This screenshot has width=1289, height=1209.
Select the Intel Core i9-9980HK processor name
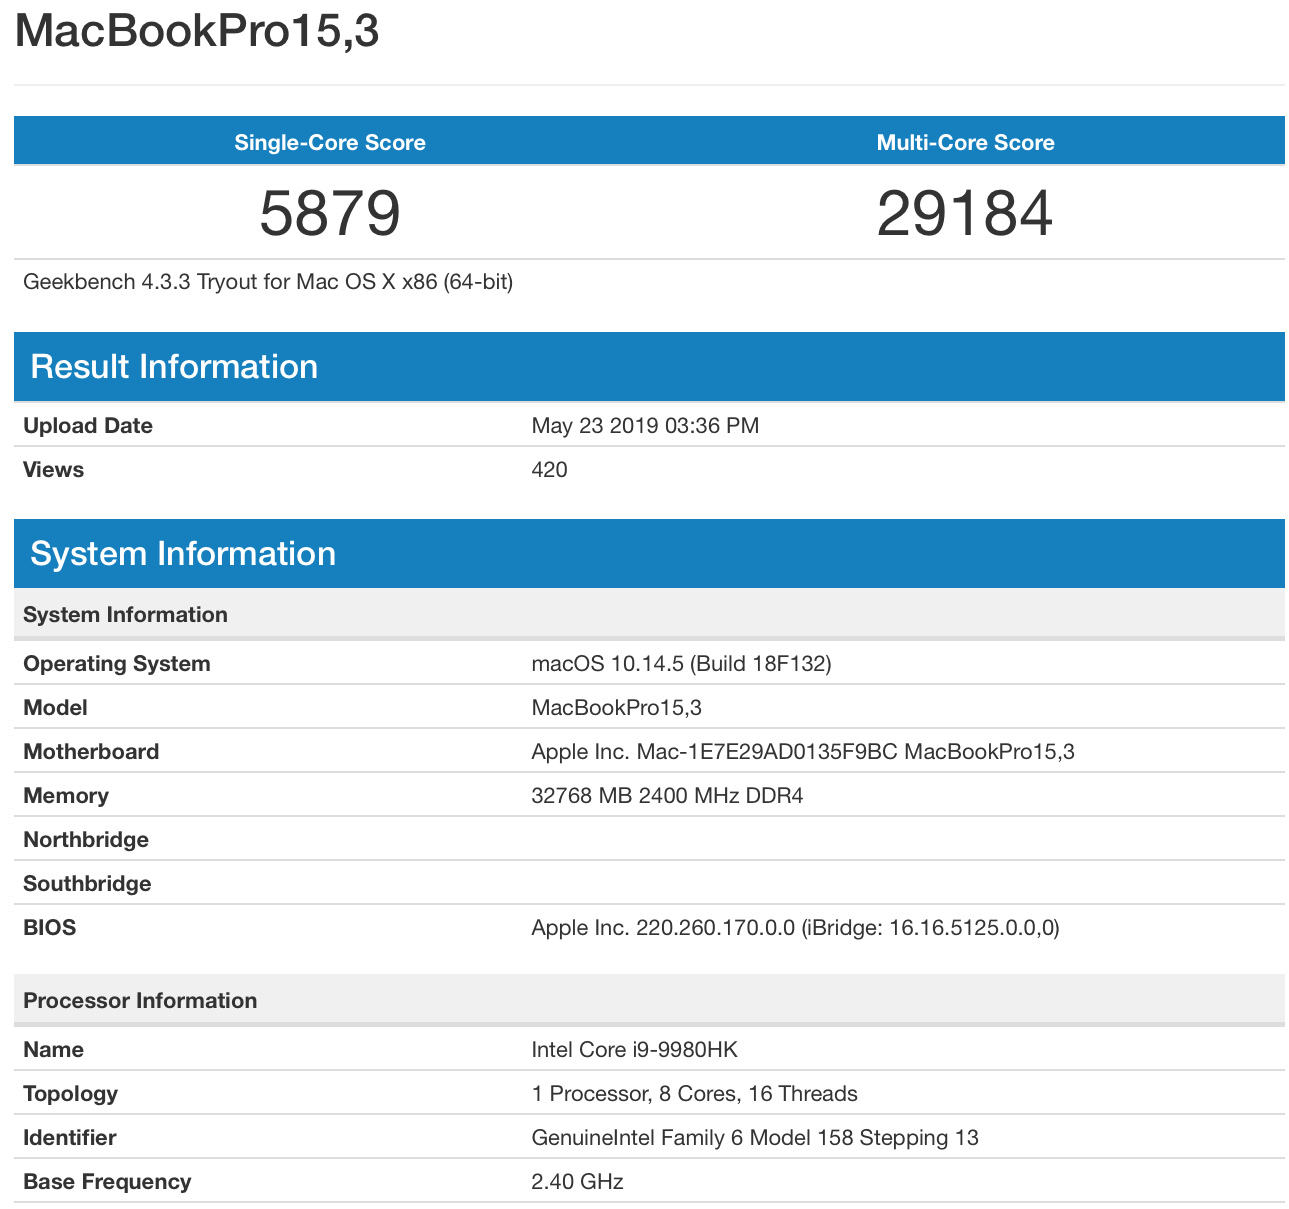[634, 1050]
